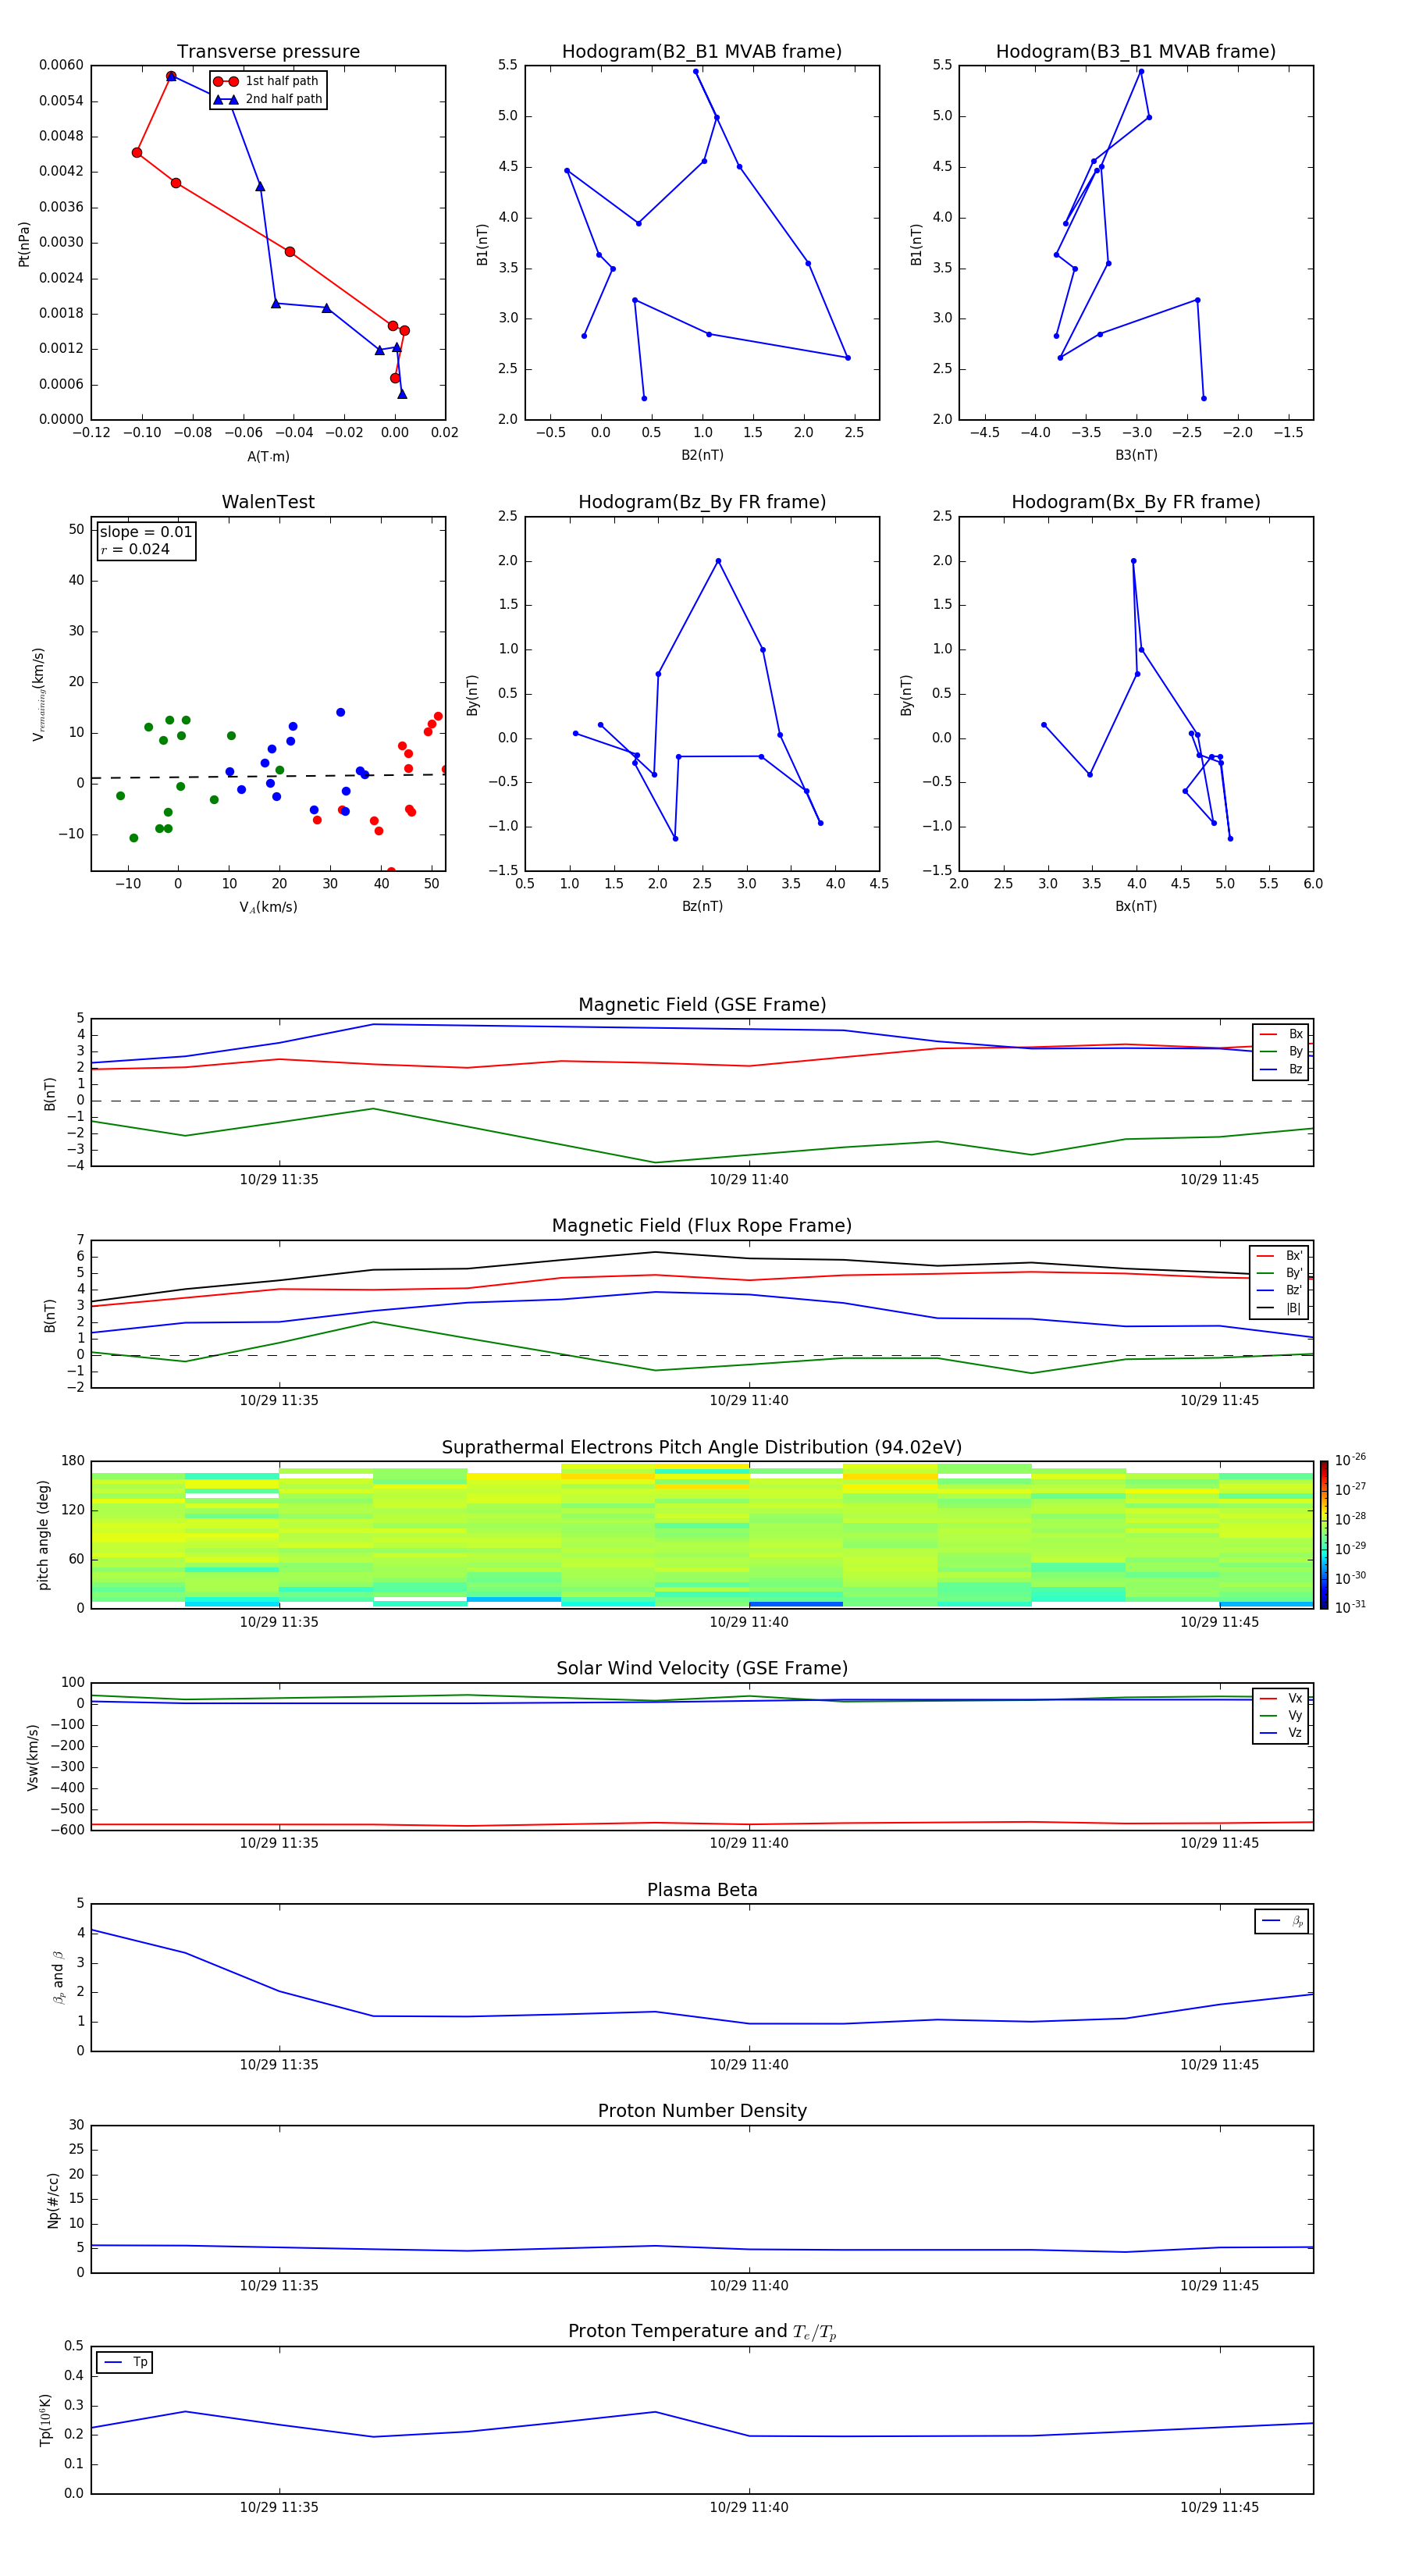Screen dimensions: 1405x2576
Task: Click the "Vsw(km/s)" axis label
Action: 33,1757
